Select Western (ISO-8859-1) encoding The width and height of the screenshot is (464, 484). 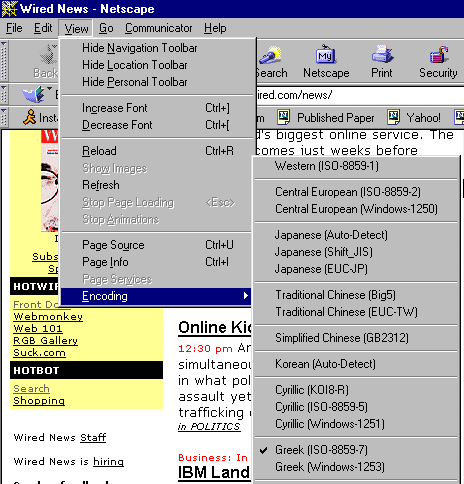click(356, 166)
